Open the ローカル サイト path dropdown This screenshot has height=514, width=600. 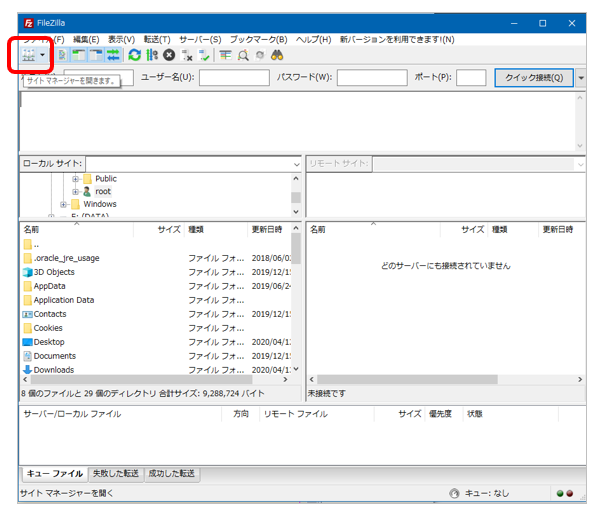tap(297, 165)
